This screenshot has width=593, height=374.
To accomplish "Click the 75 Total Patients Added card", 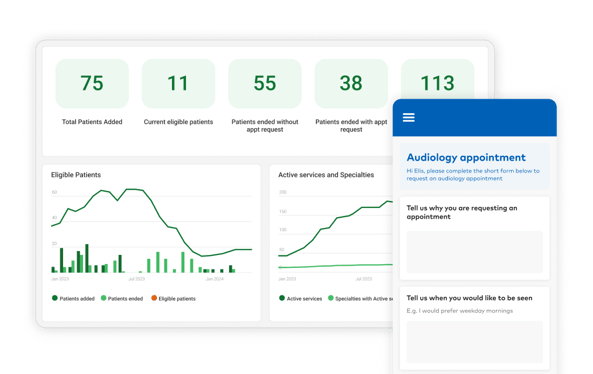I will pos(92,84).
